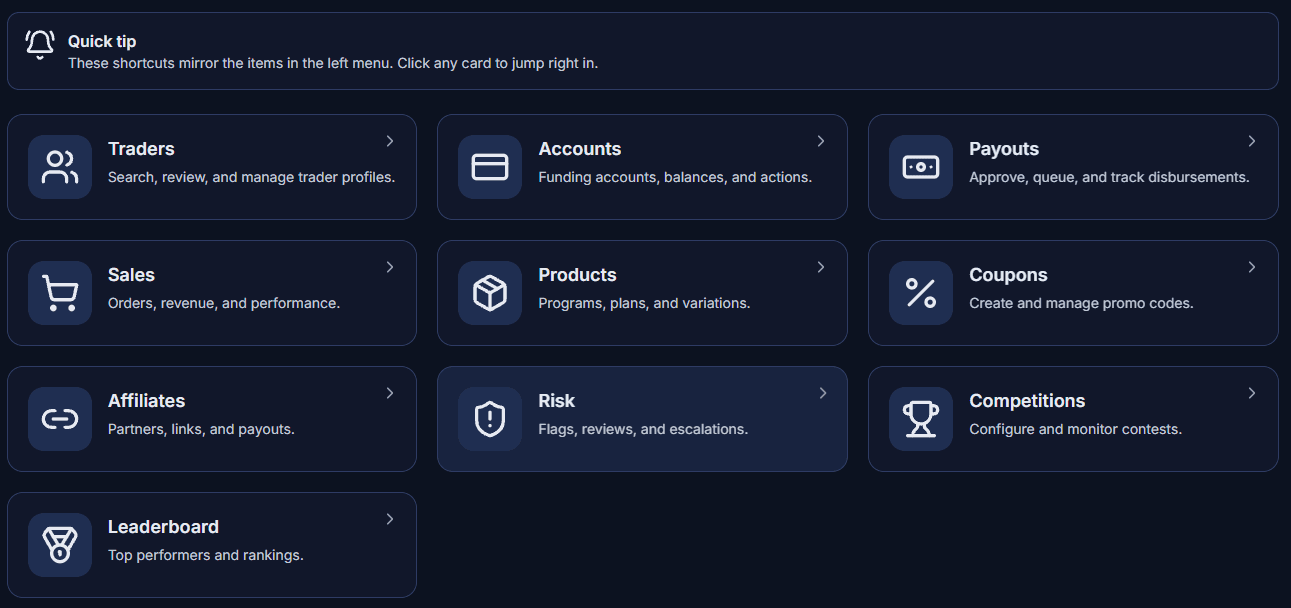This screenshot has height=608, width=1291.
Task: Click the Products heading
Action: (x=577, y=274)
